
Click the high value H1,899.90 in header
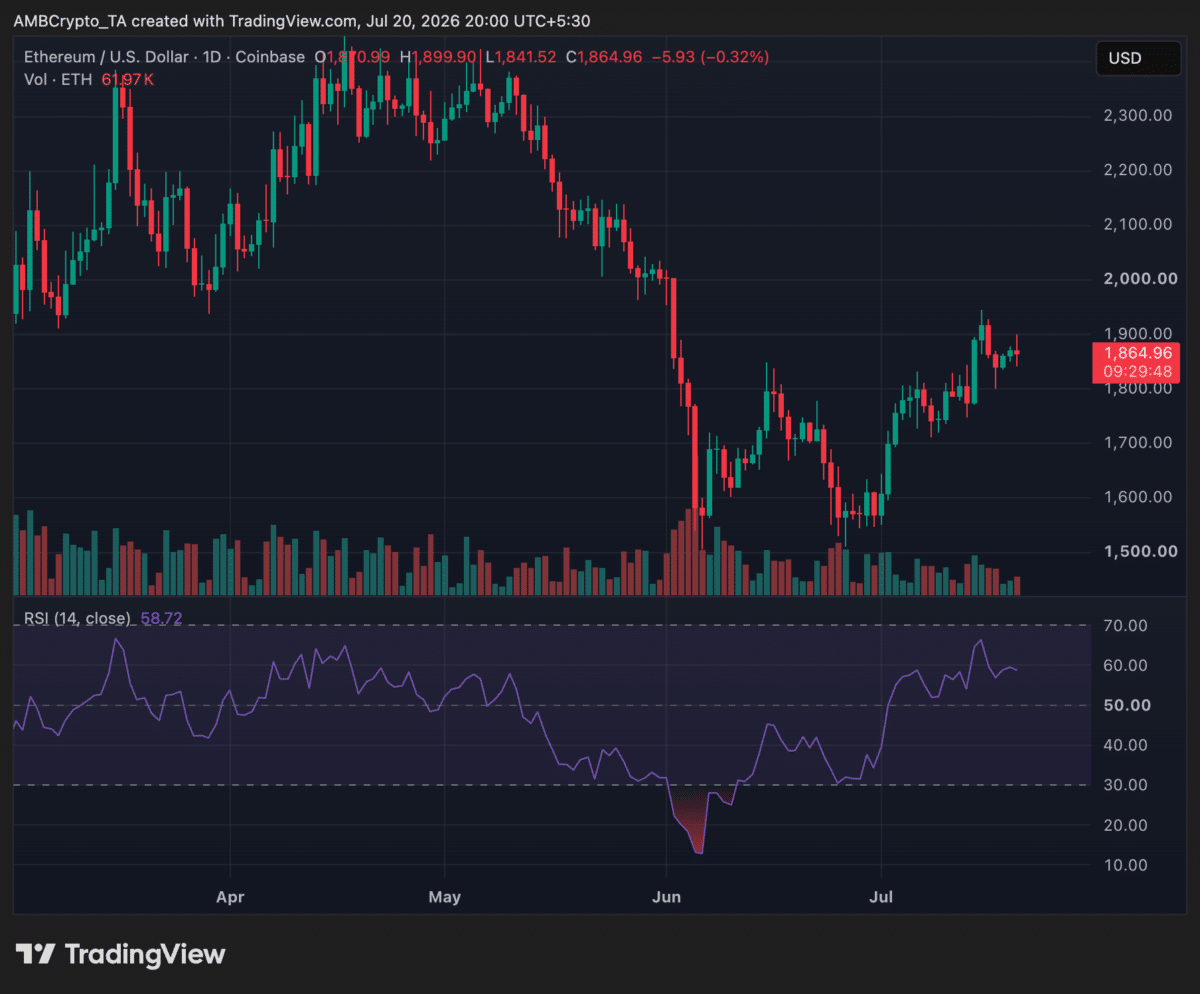tap(440, 57)
